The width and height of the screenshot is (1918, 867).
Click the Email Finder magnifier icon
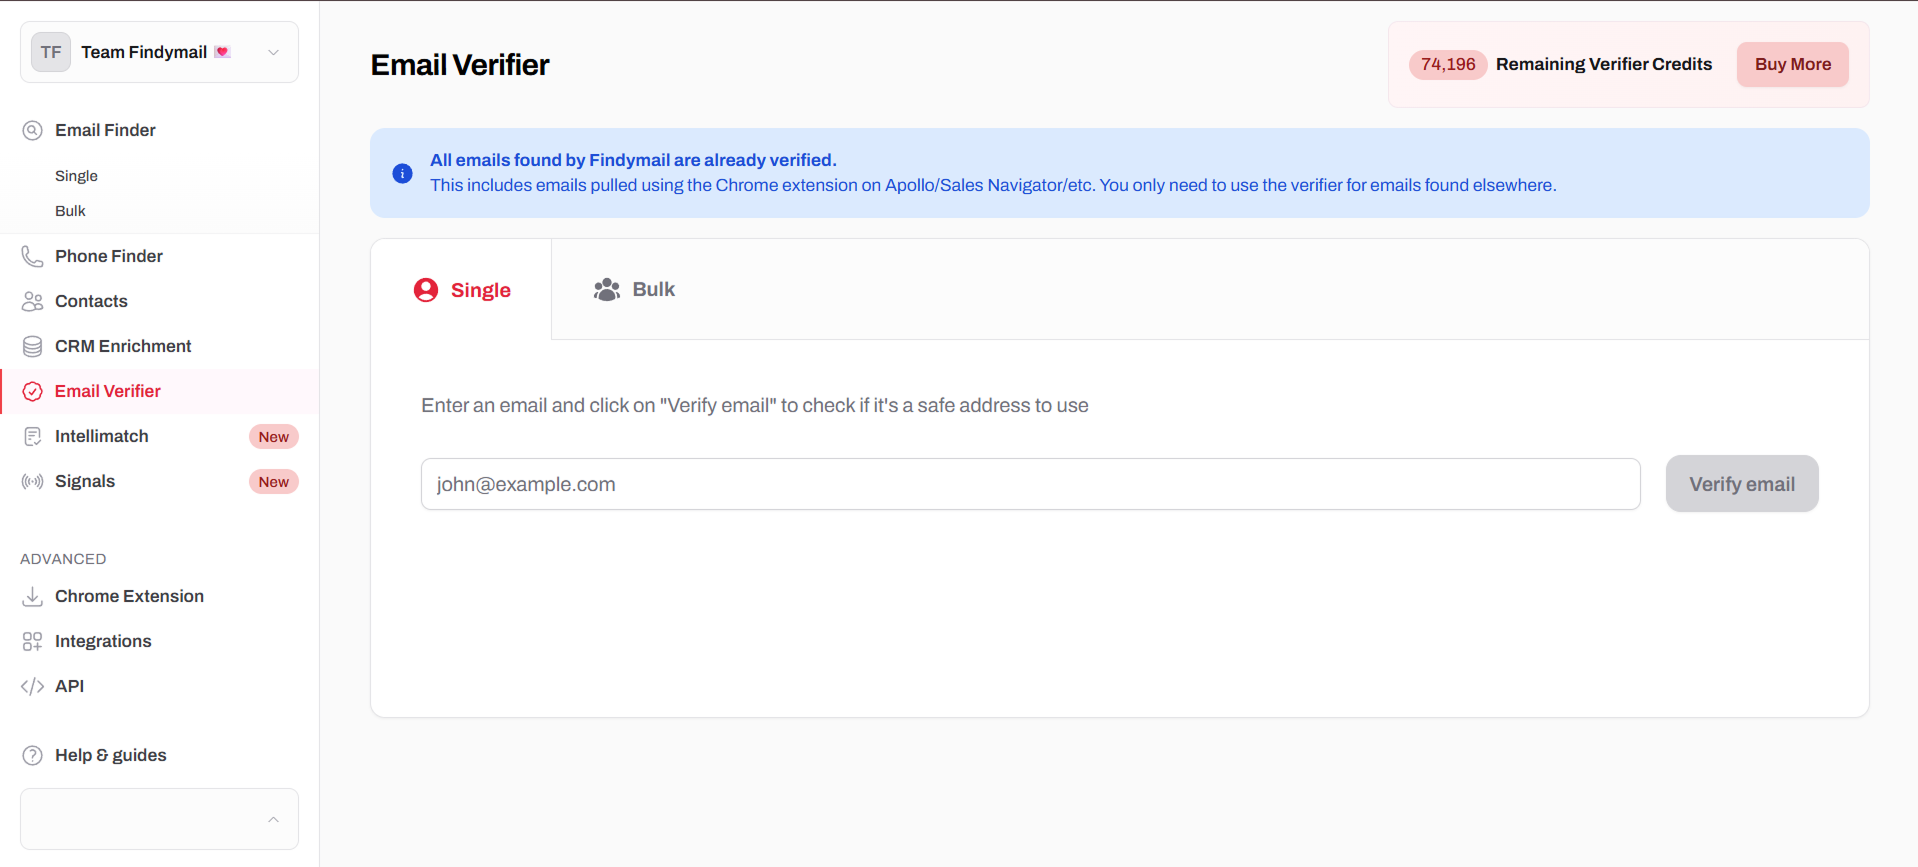pos(33,130)
